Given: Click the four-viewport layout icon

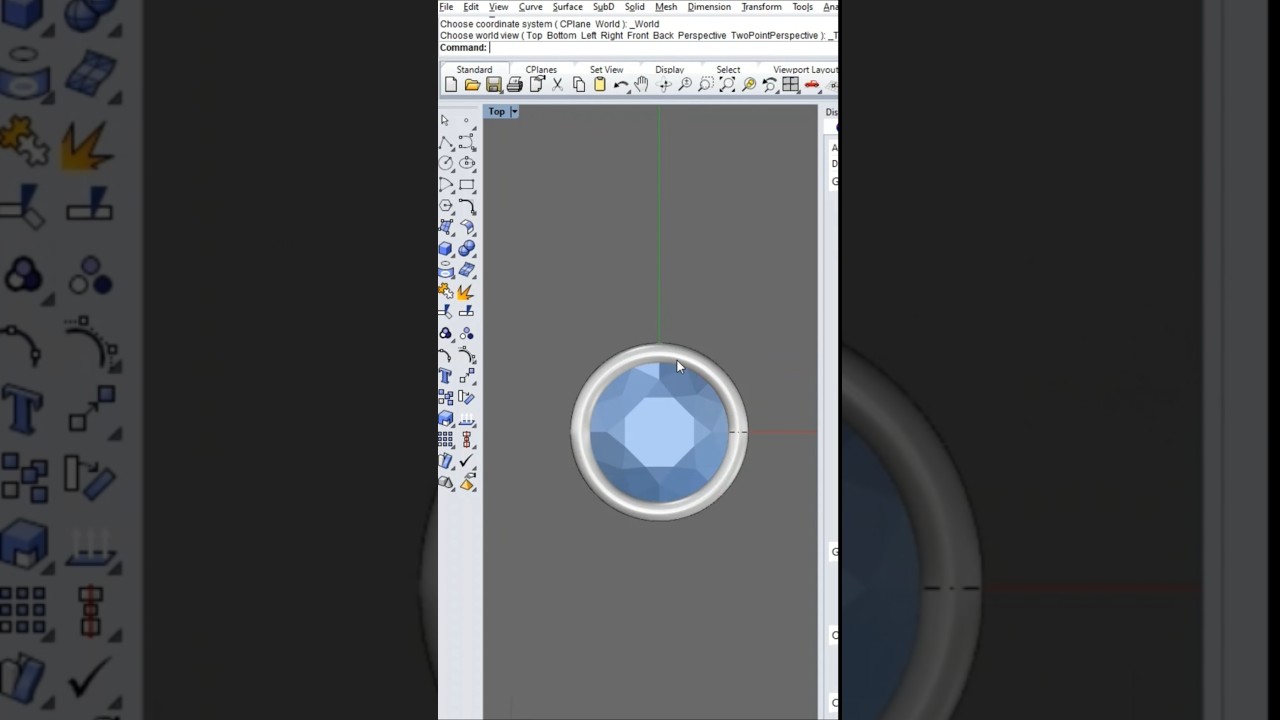Looking at the screenshot, I should (x=791, y=85).
